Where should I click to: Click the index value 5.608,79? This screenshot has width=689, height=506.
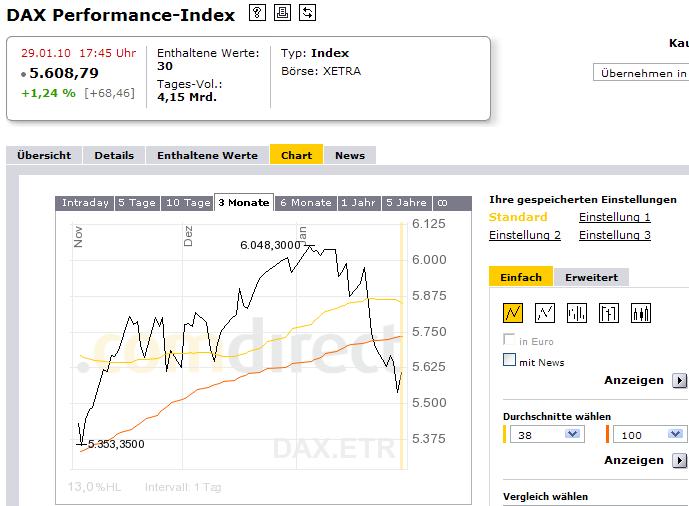[x=64, y=73]
